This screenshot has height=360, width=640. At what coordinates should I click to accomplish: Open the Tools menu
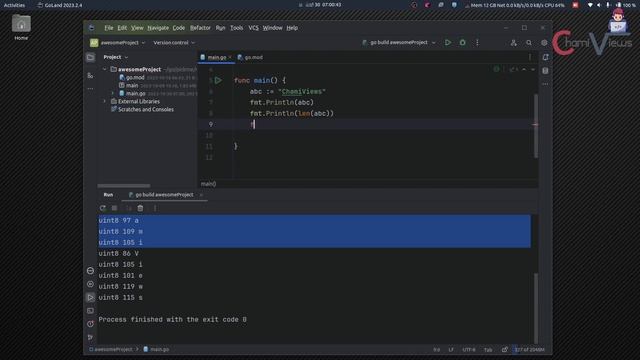coord(236,28)
